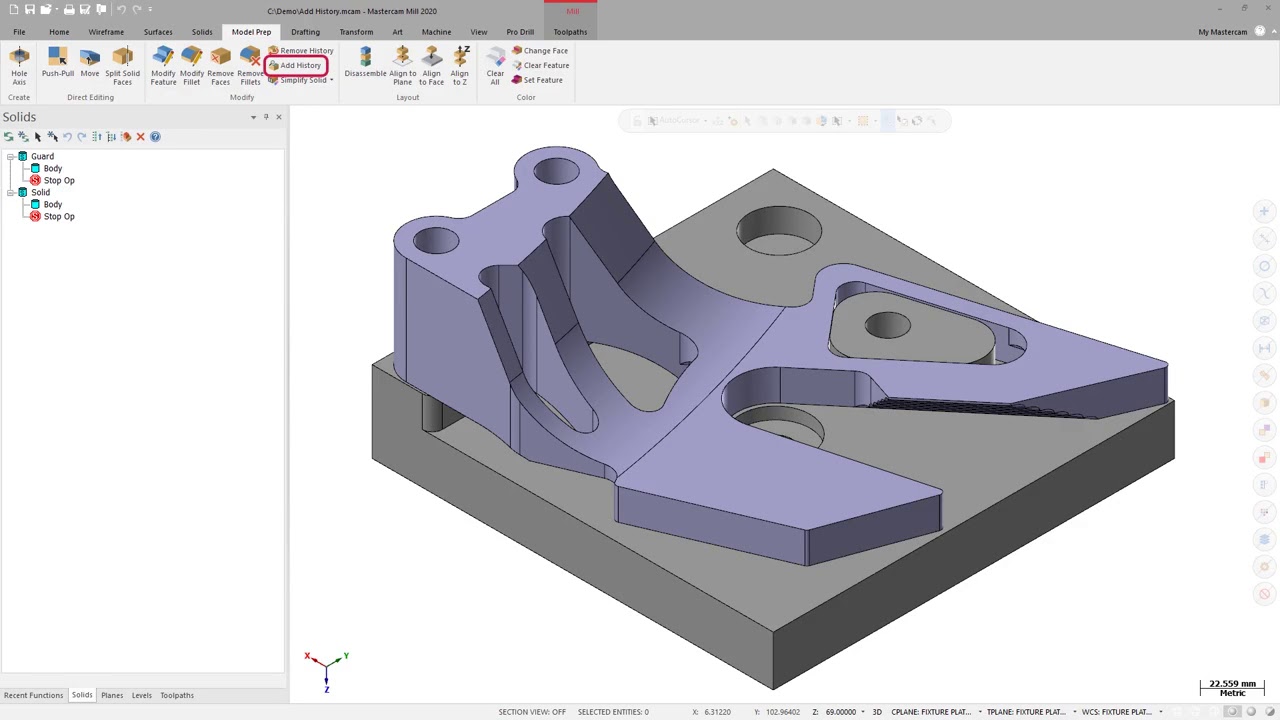Image resolution: width=1280 pixels, height=720 pixels.
Task: Collapse the Solid tree node
Action: 10,193
